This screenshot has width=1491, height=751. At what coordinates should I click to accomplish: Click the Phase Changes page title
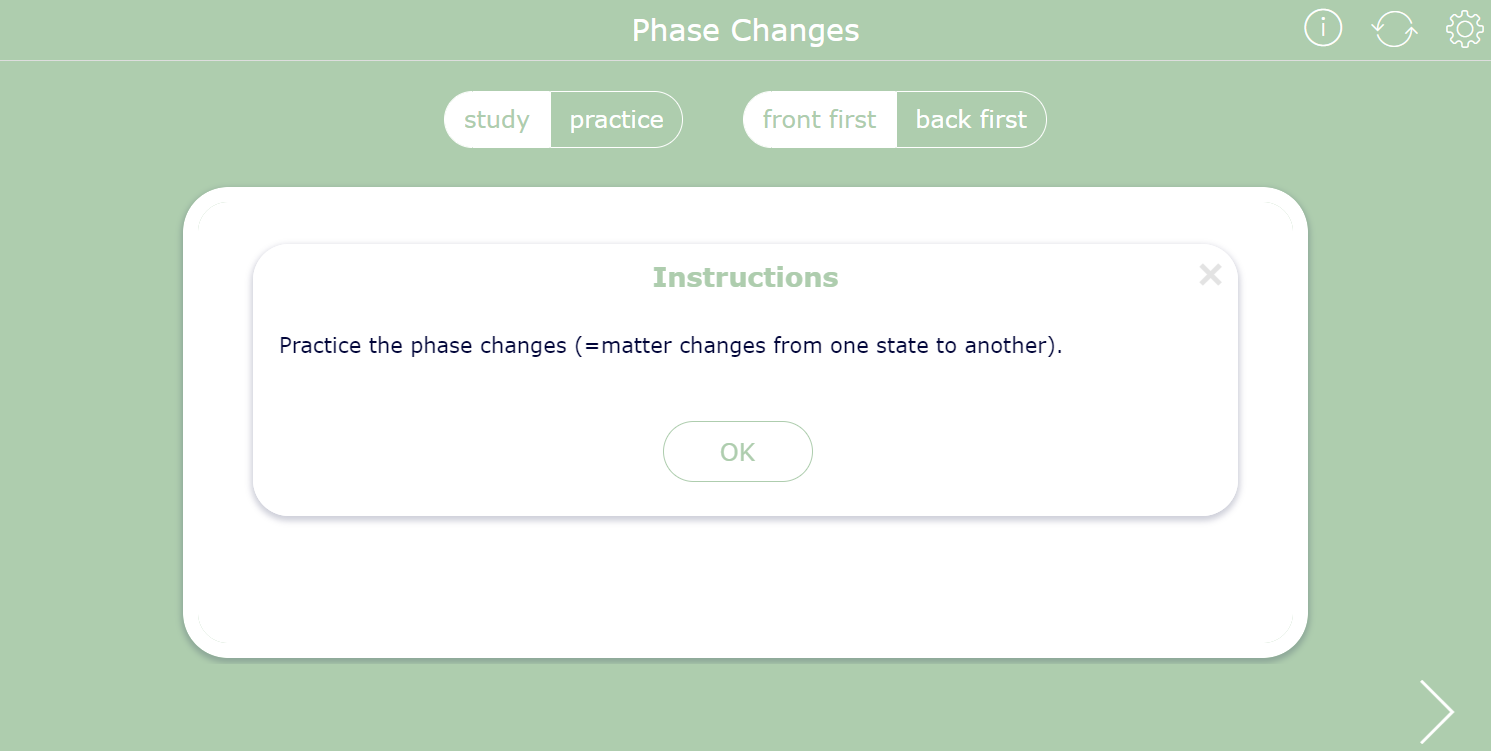745,30
